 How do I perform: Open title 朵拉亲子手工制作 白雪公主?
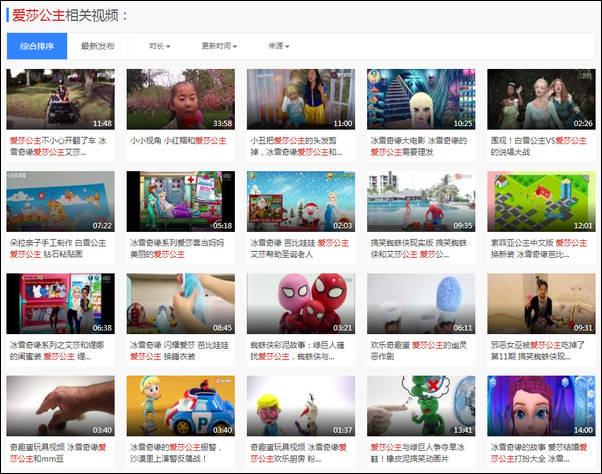(x=58, y=248)
